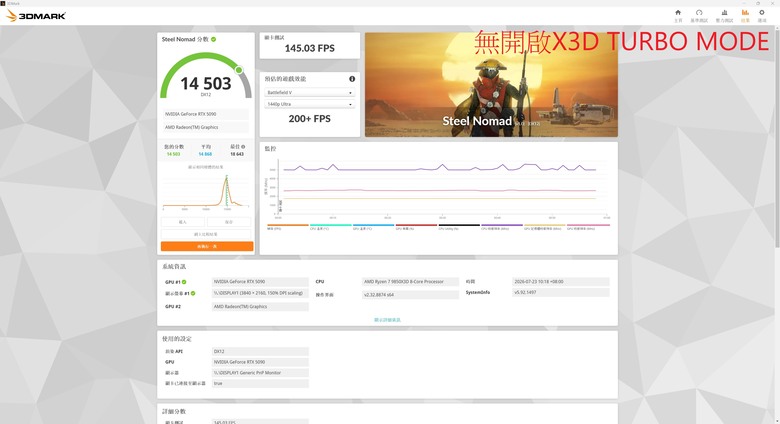This screenshot has width=780, height=424.
Task: Click the SystemInfo v5.92.1497 field
Action: (561, 293)
